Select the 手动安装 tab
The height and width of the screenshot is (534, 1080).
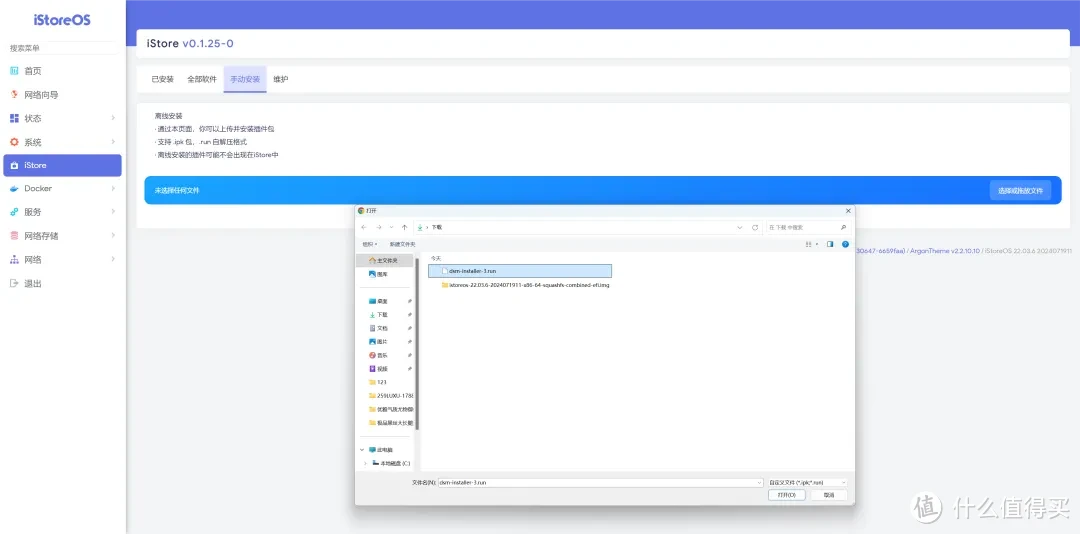point(245,79)
